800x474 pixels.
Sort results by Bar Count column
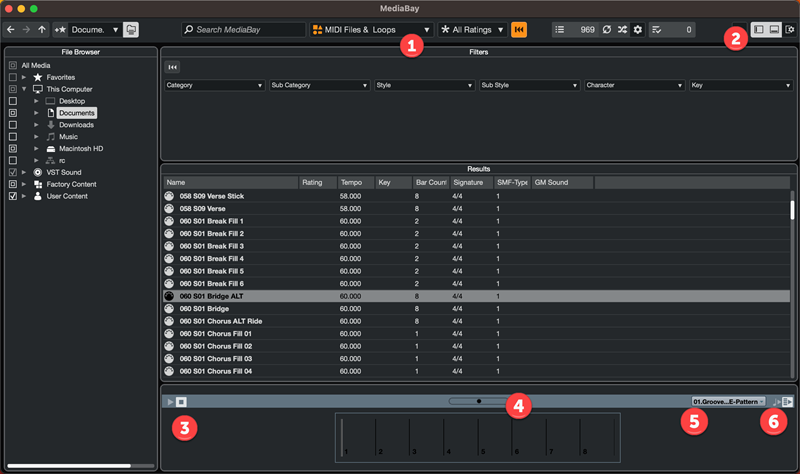pyautogui.click(x=431, y=182)
